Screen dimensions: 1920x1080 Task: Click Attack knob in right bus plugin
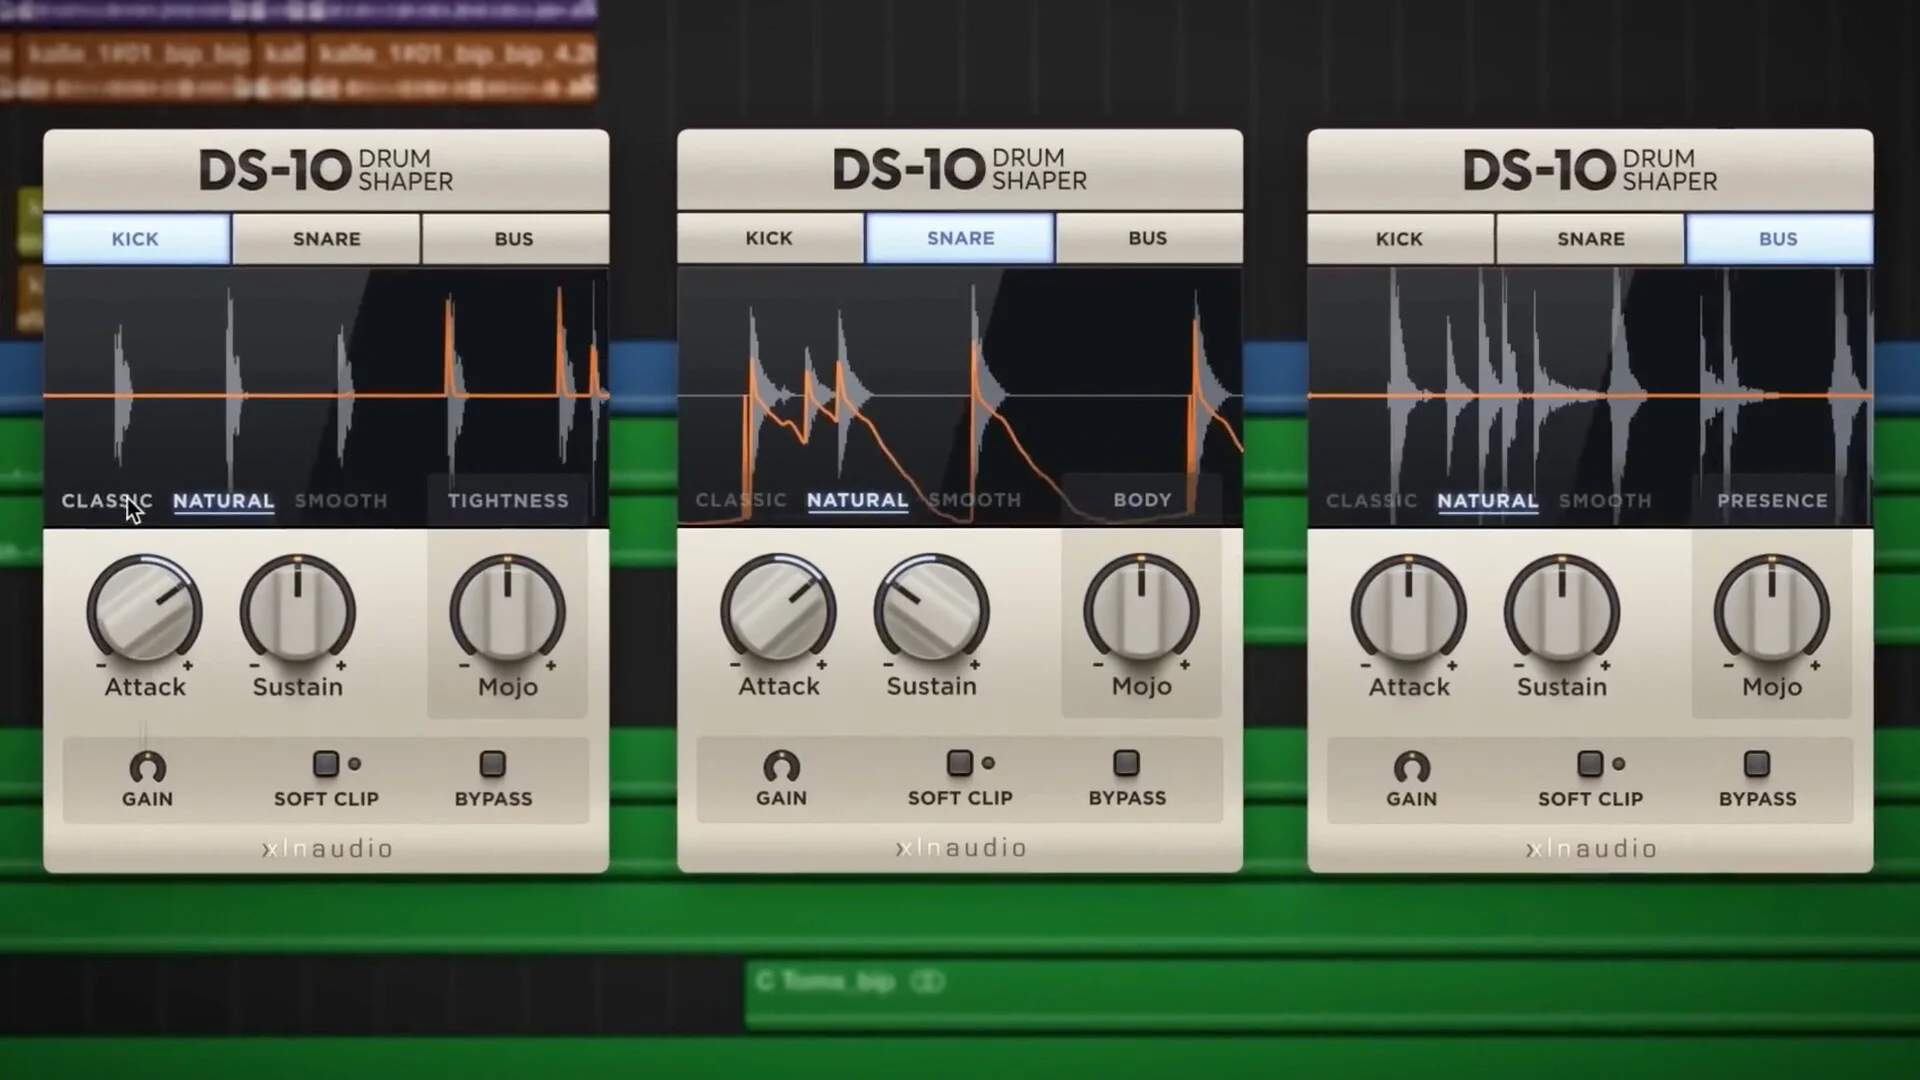[x=1409, y=609]
